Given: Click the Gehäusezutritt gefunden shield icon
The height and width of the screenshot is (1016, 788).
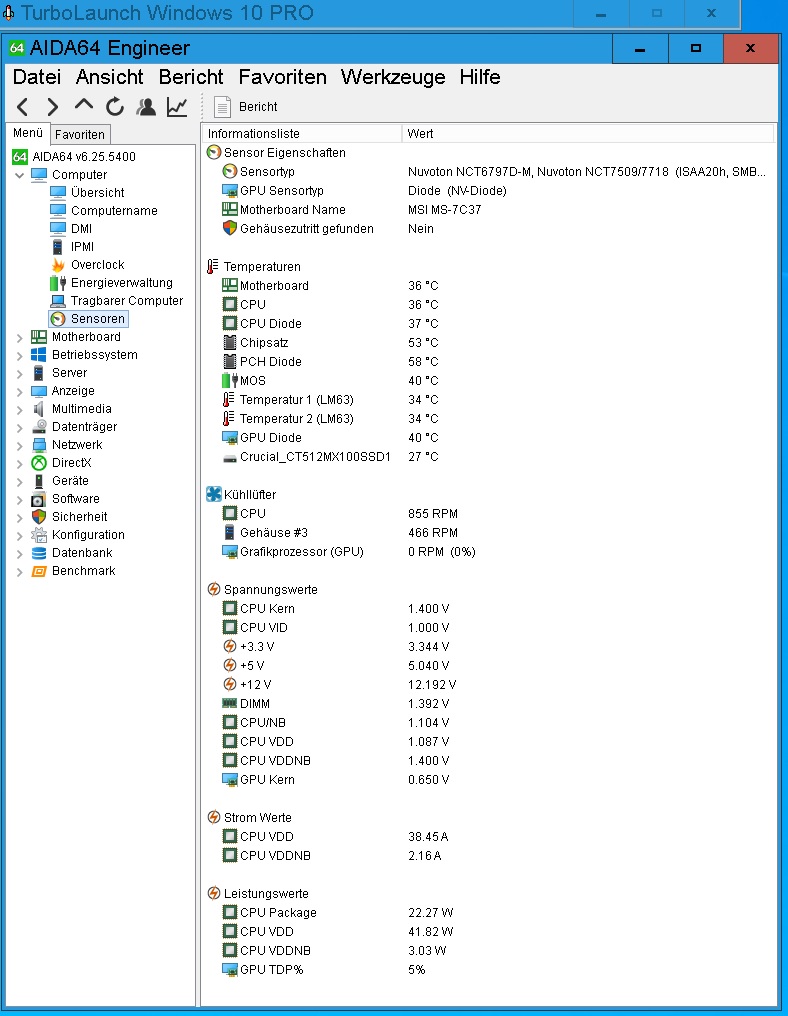Looking at the screenshot, I should tap(229, 228).
